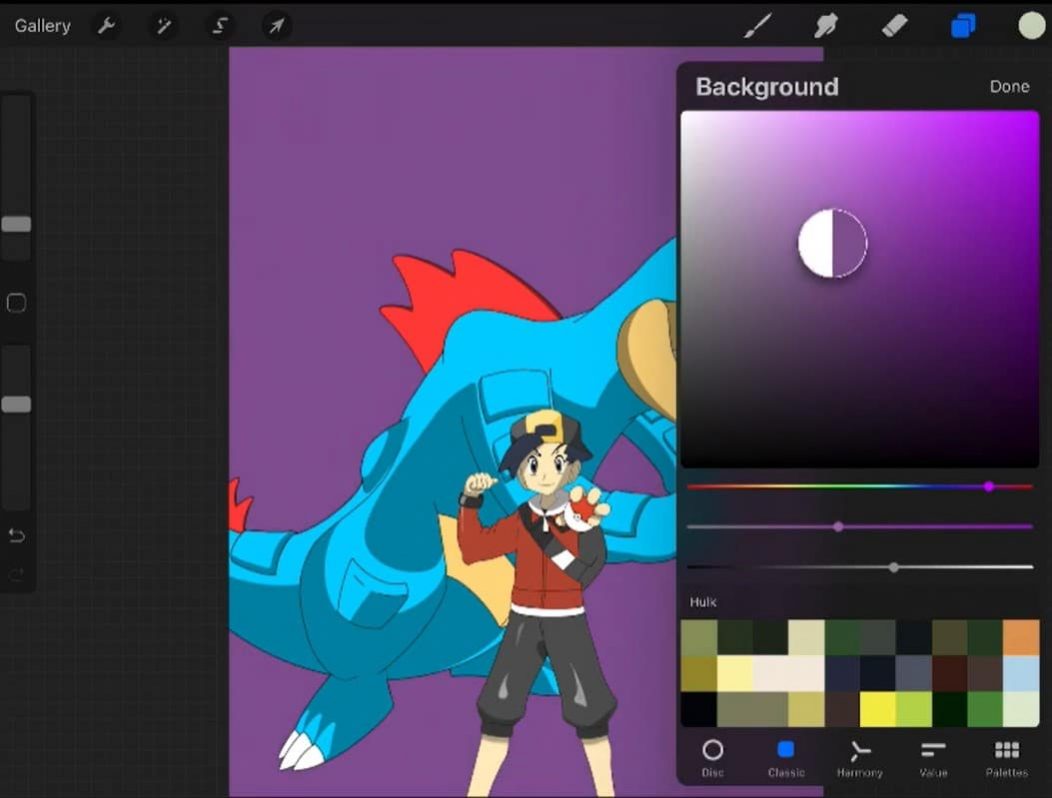Pick a yellow swatch from the Hulk palette
This screenshot has height=798, width=1052.
[x=878, y=710]
